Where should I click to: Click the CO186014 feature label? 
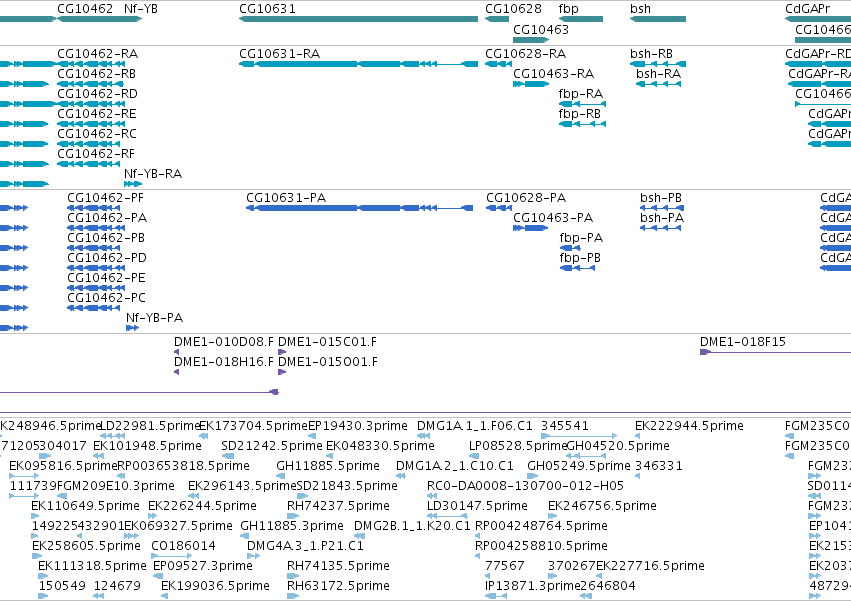coord(183,546)
